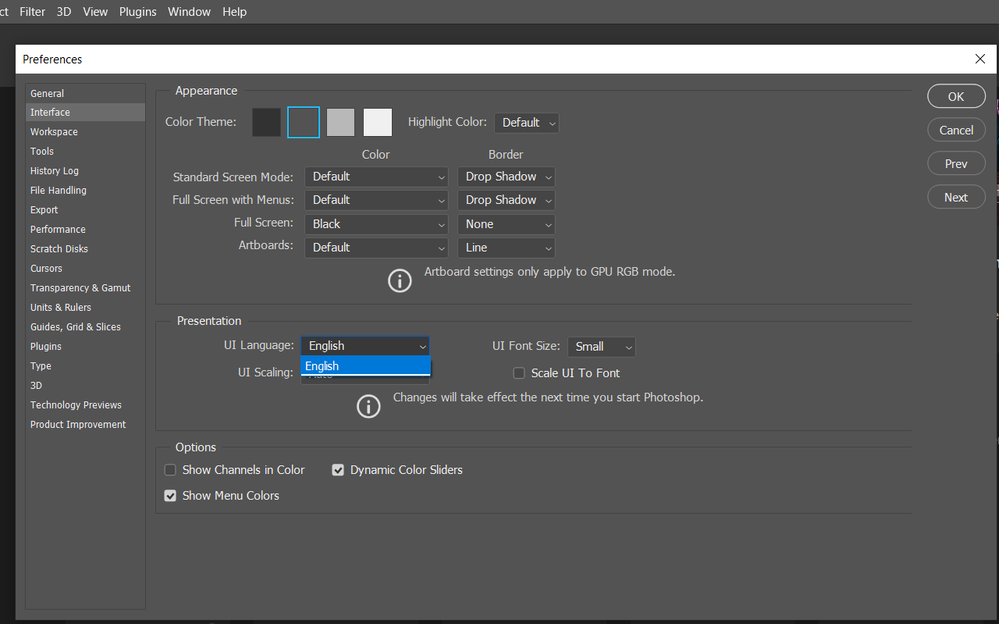The height and width of the screenshot is (624, 999).
Task: Select the light gray color theme swatch
Action: coord(341,122)
